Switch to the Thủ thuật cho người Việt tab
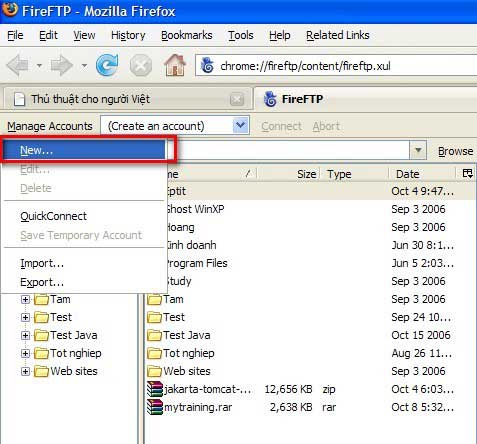This screenshot has width=477, height=444. click(127, 99)
